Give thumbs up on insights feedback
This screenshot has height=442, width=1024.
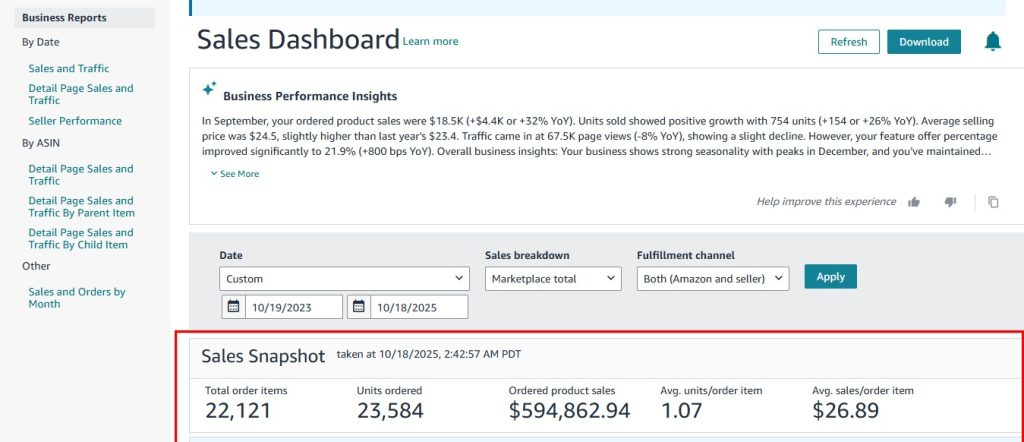point(914,202)
